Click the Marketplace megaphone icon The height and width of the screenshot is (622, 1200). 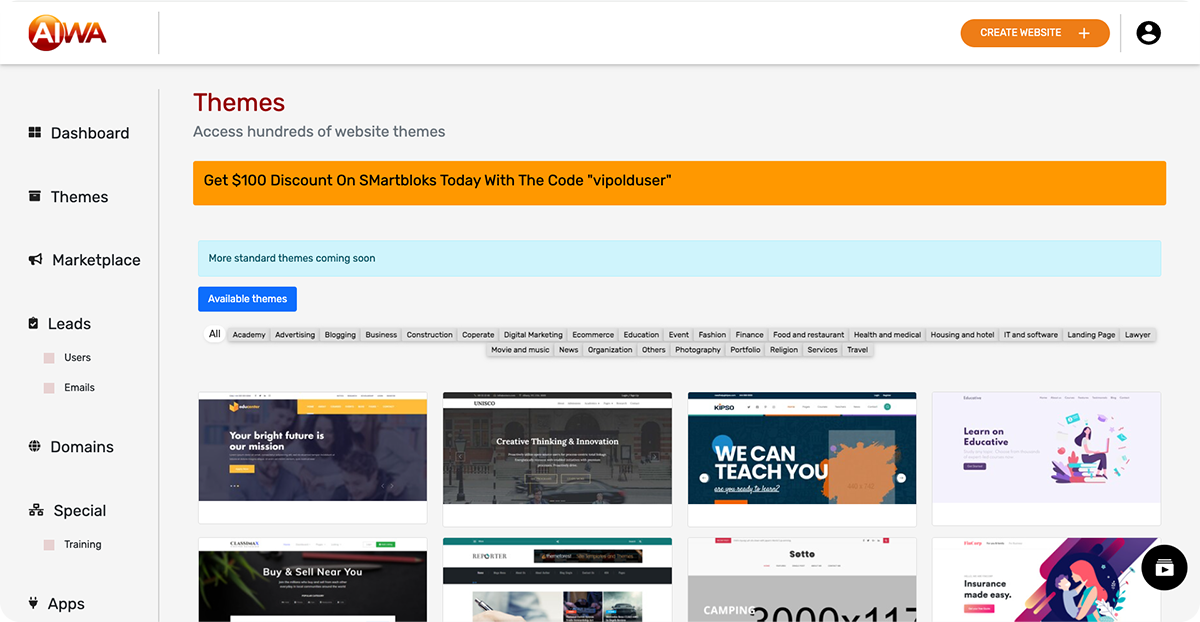coord(35,260)
